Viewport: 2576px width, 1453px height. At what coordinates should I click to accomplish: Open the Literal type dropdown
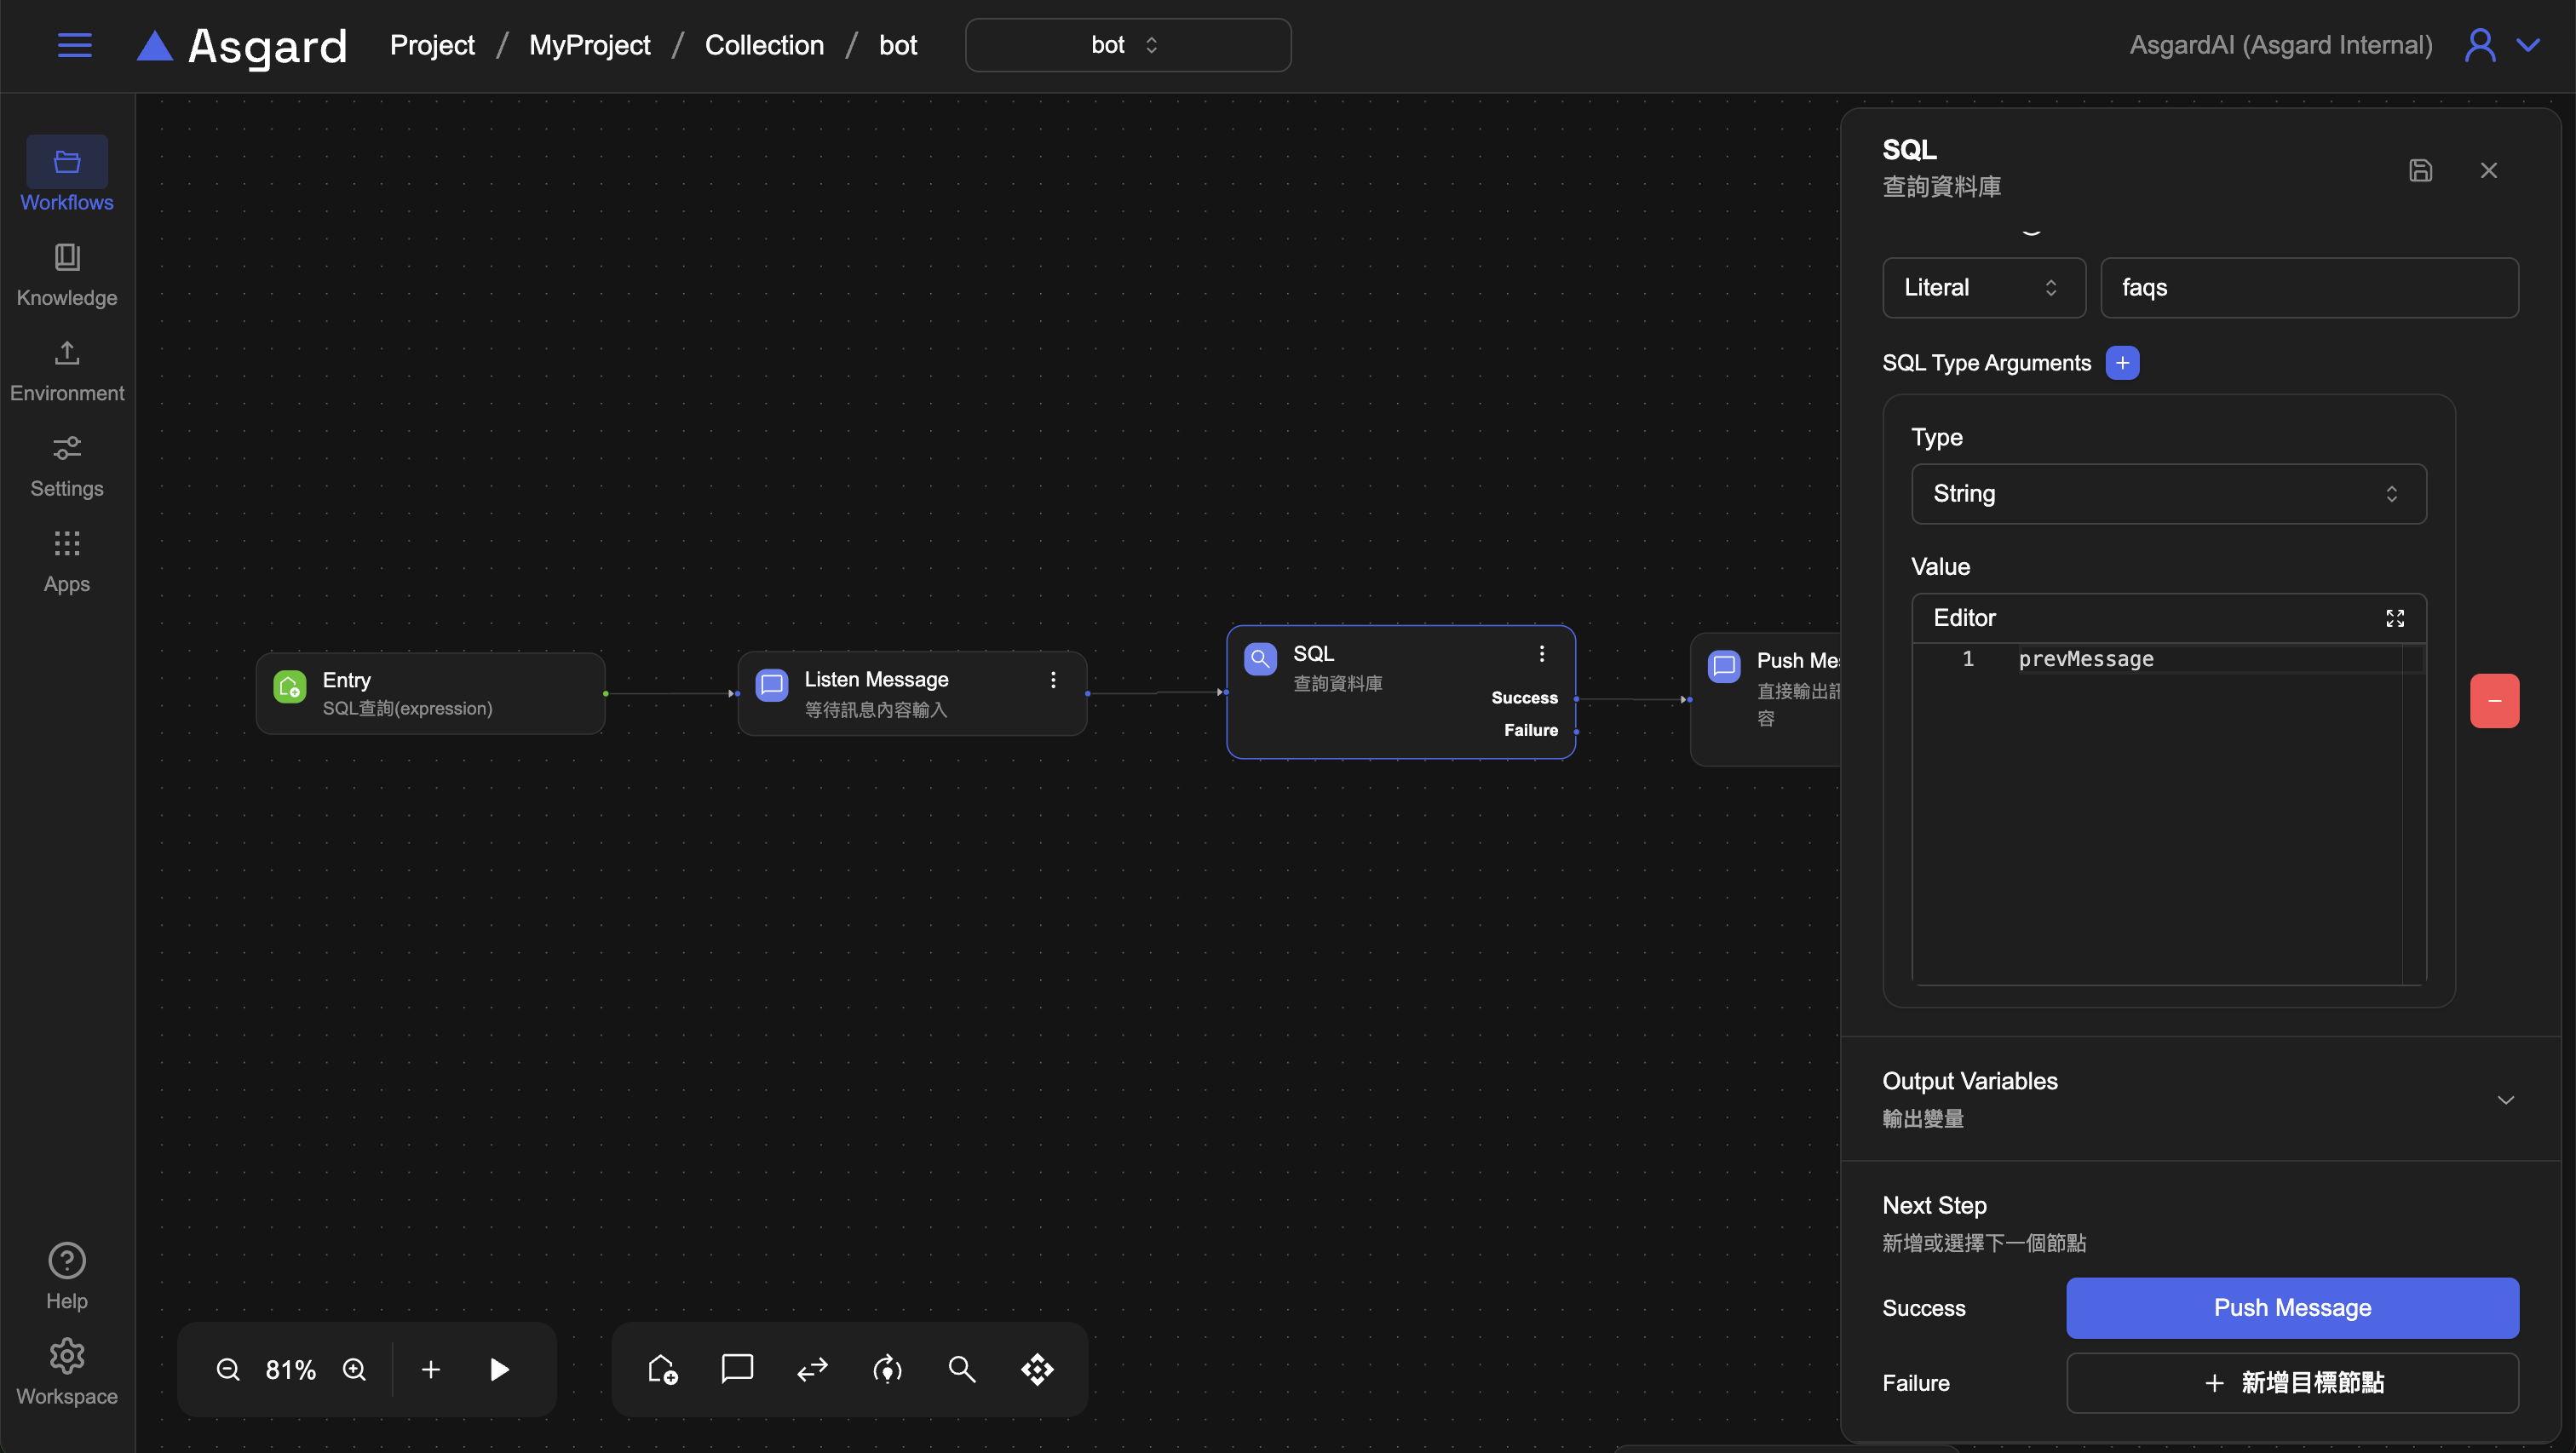click(x=1983, y=288)
